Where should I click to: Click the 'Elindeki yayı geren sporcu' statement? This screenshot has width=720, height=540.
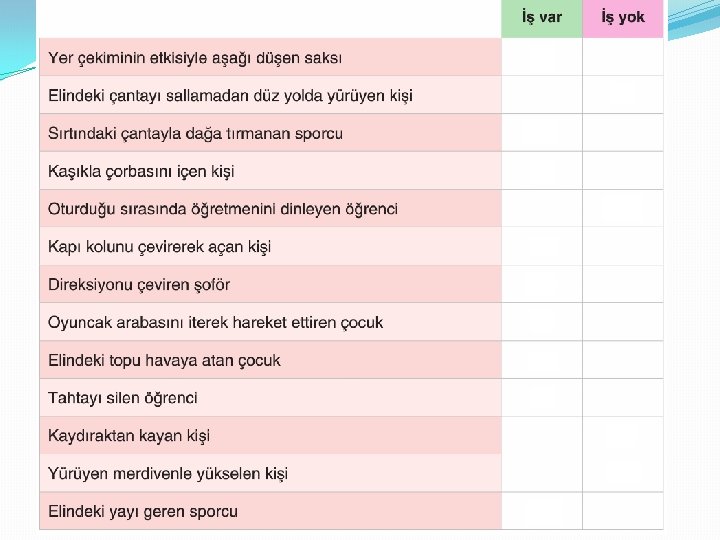tap(143, 511)
